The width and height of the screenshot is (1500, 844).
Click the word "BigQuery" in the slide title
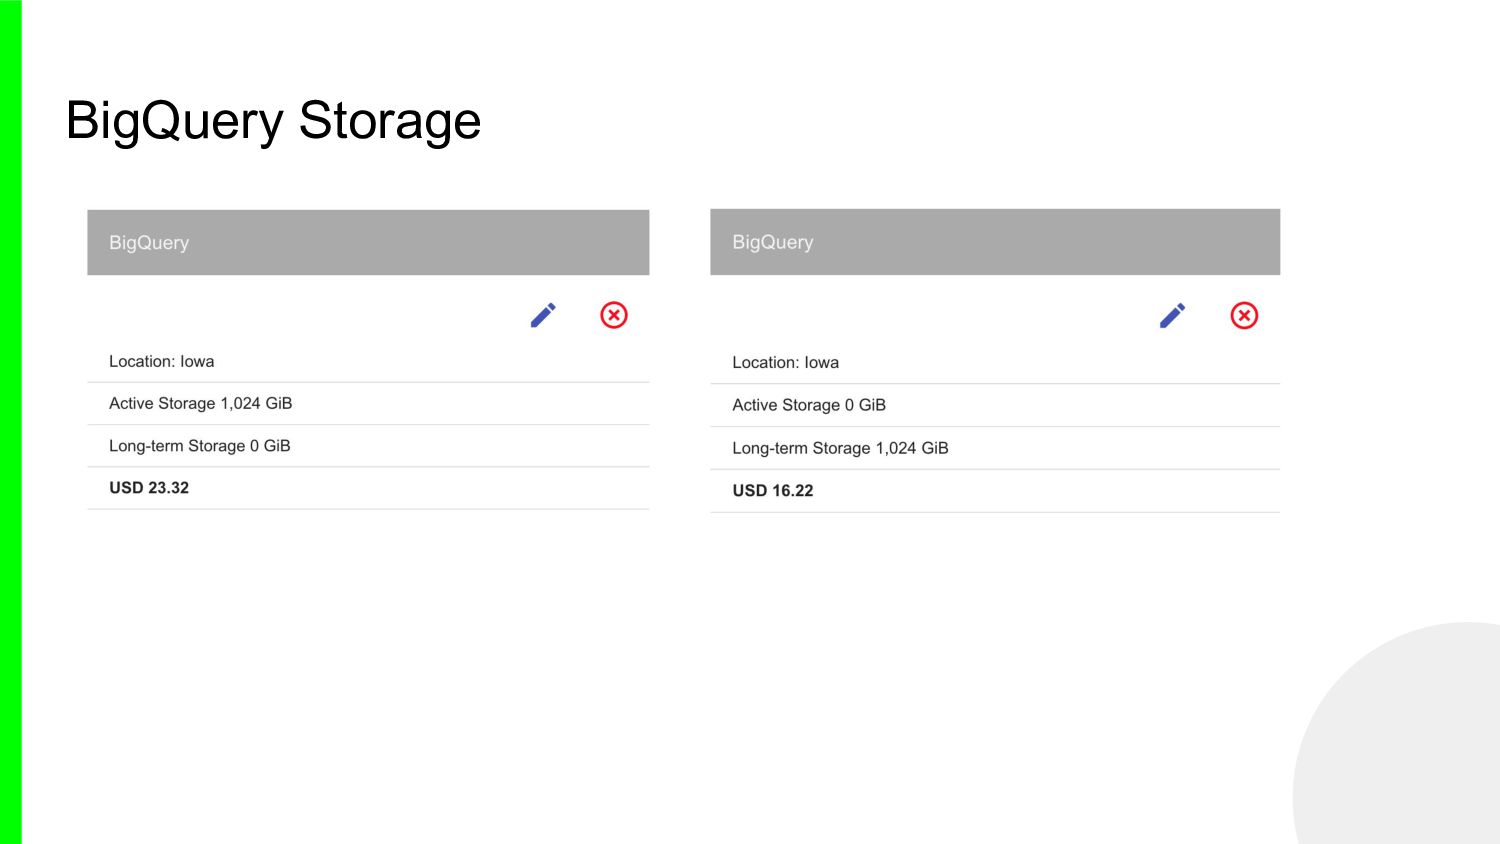coord(175,121)
